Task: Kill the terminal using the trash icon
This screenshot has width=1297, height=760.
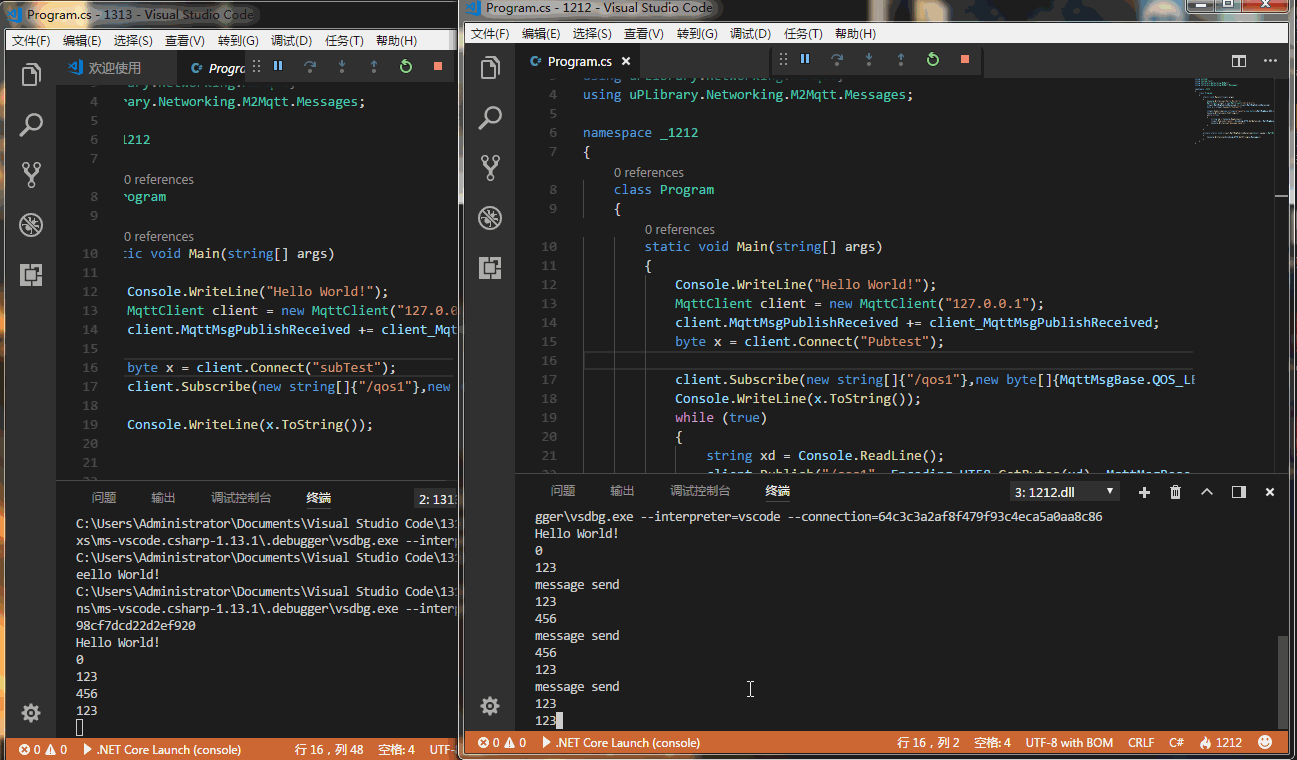Action: (1175, 491)
